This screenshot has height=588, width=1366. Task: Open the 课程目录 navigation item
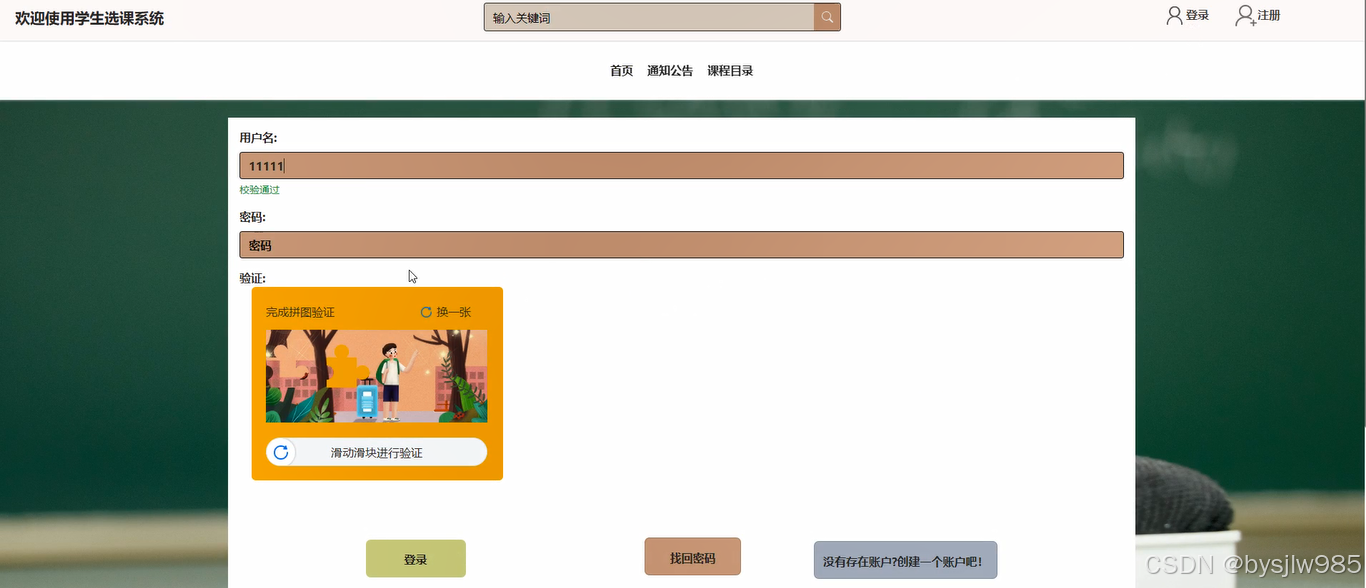click(730, 70)
